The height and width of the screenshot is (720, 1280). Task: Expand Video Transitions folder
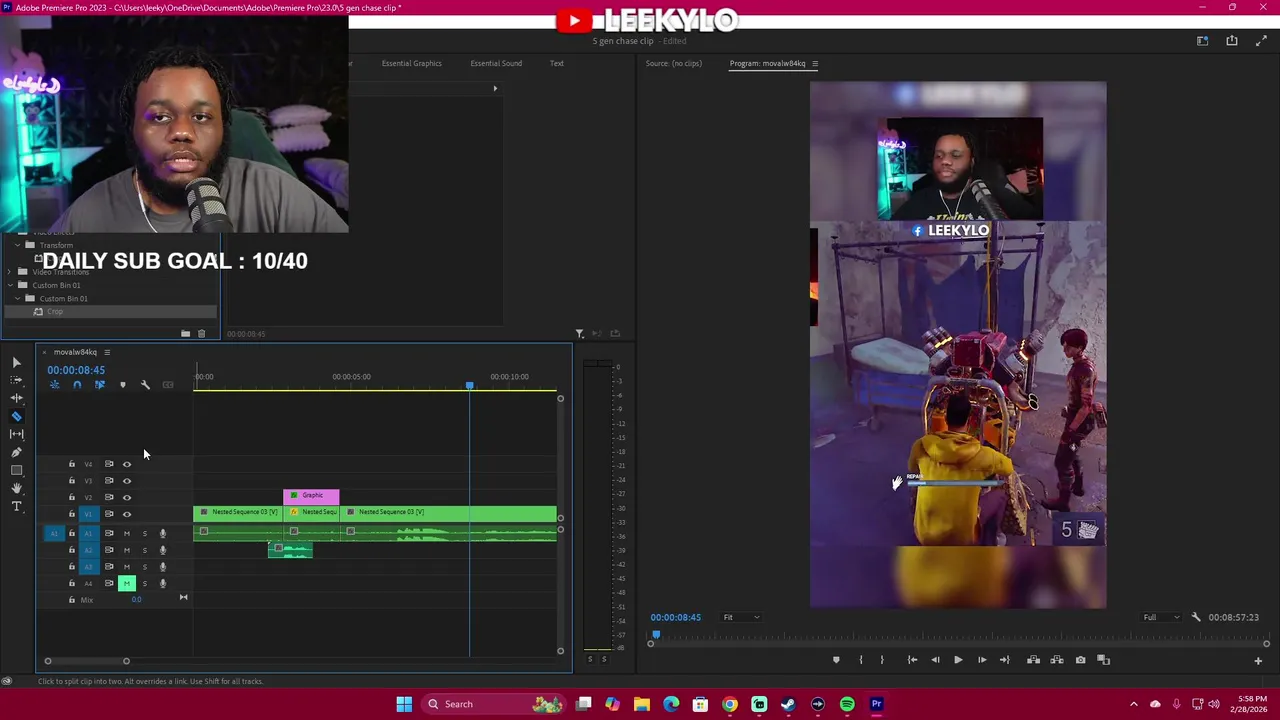[x=10, y=272]
